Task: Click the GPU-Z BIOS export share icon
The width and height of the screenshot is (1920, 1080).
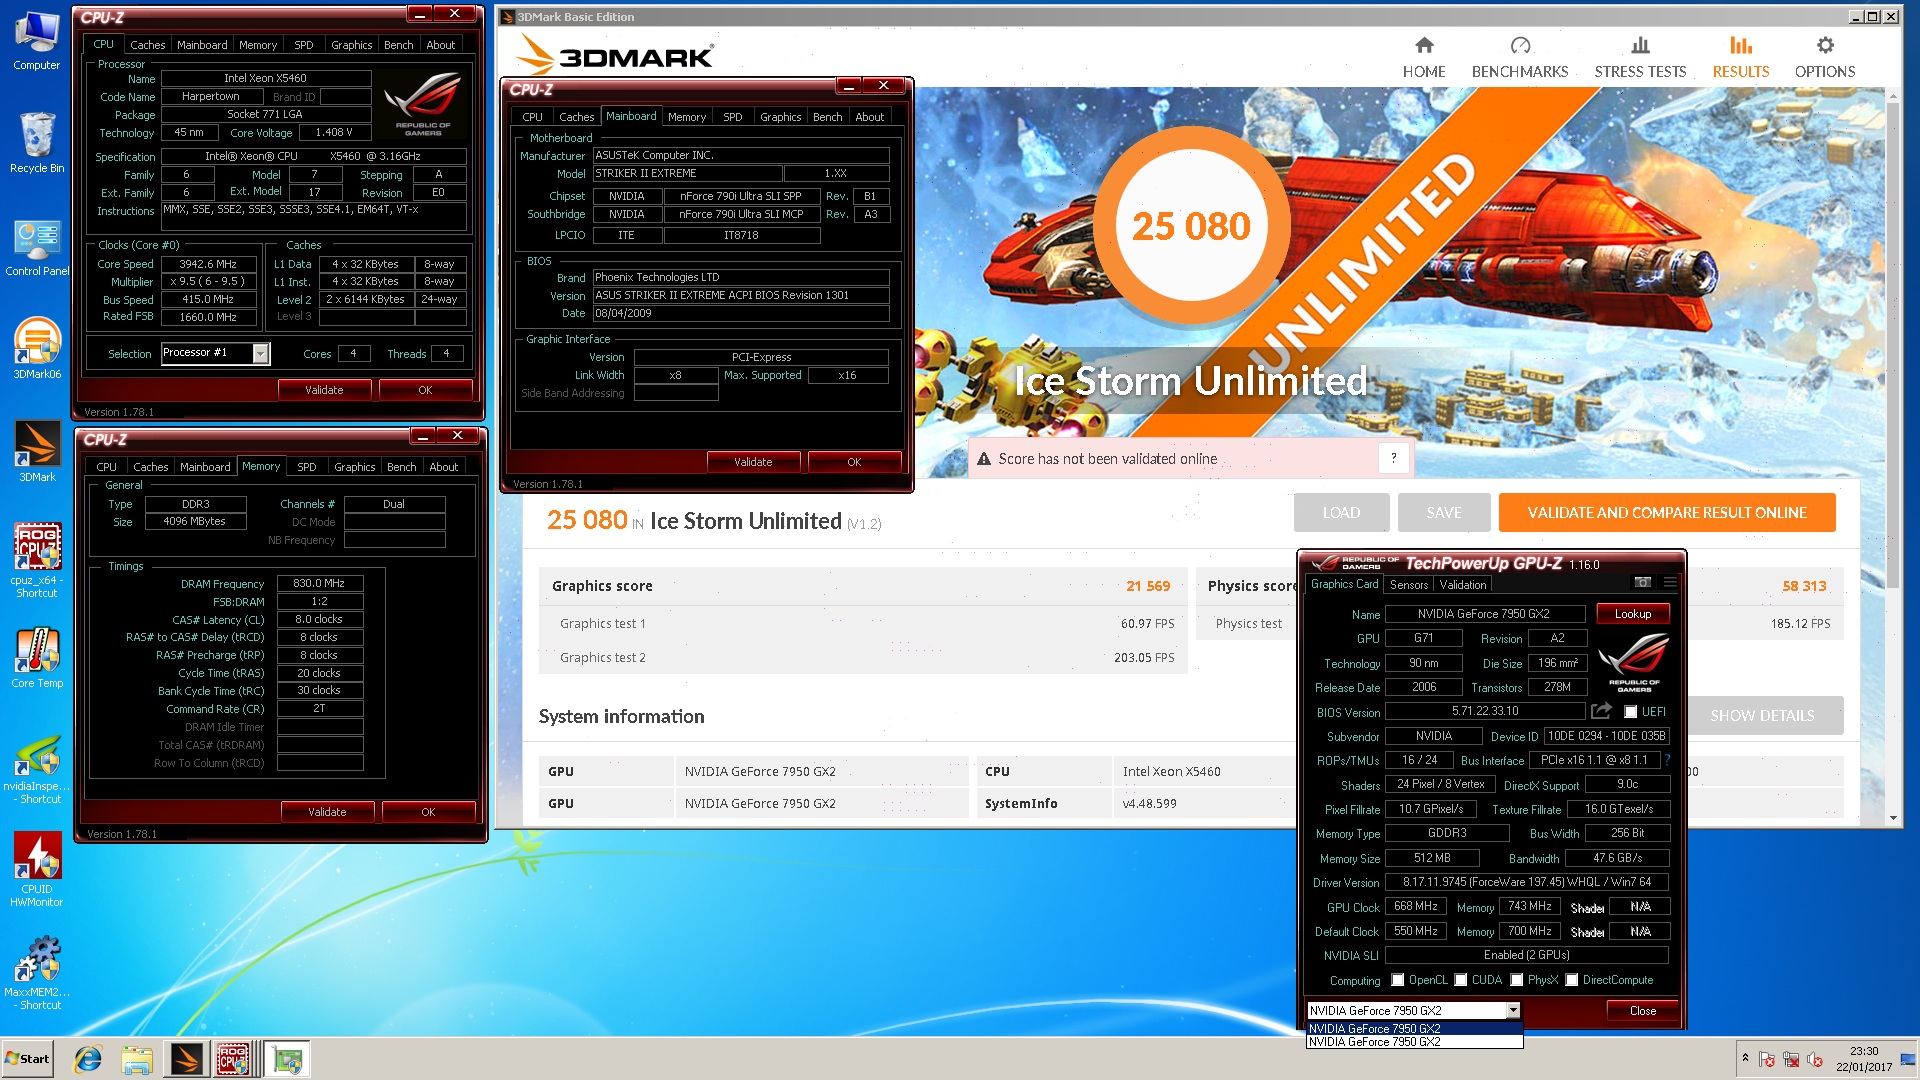Action: coord(1601,711)
